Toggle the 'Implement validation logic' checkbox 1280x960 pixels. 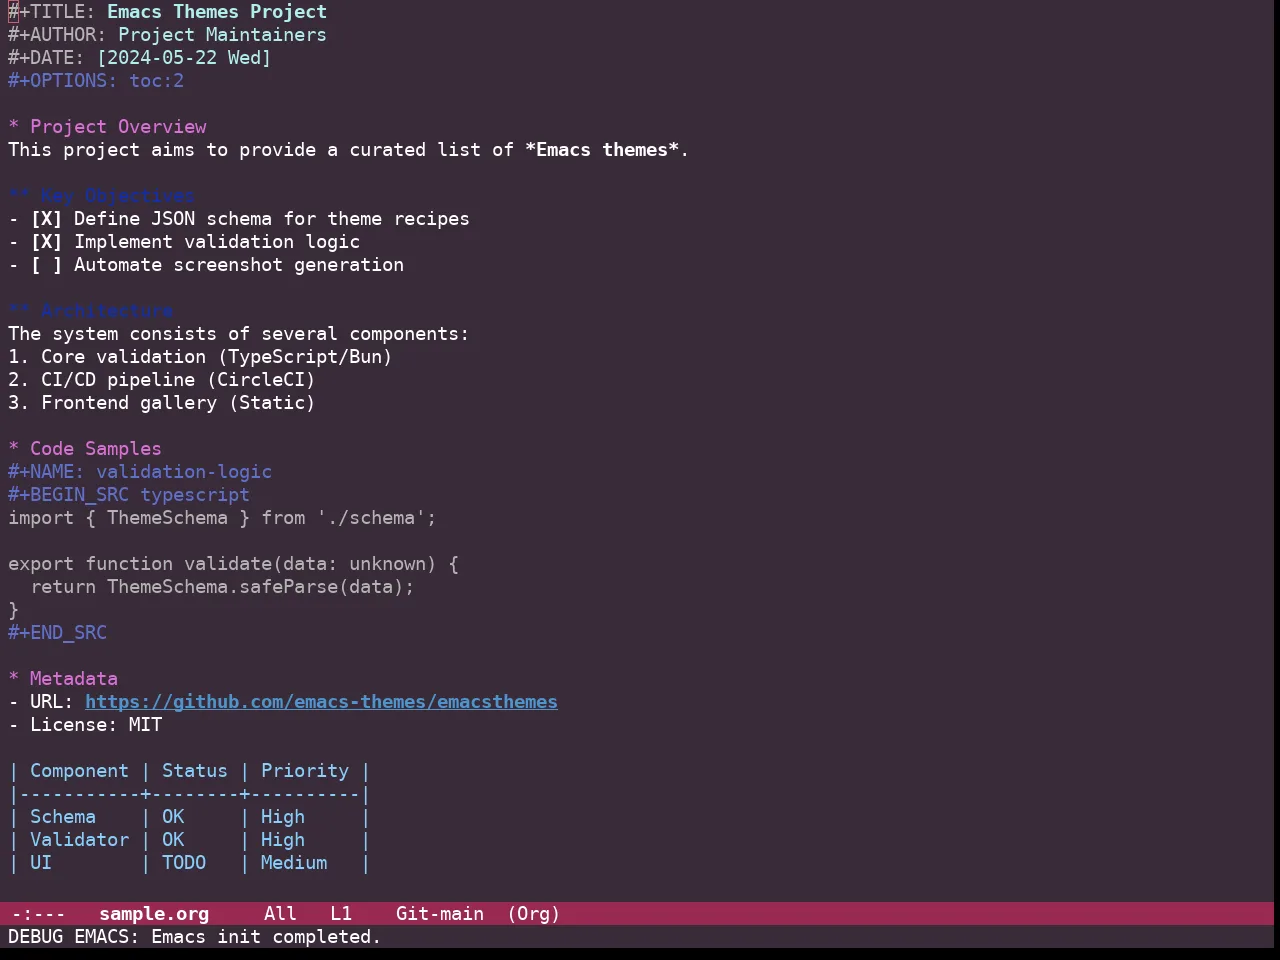click(46, 242)
